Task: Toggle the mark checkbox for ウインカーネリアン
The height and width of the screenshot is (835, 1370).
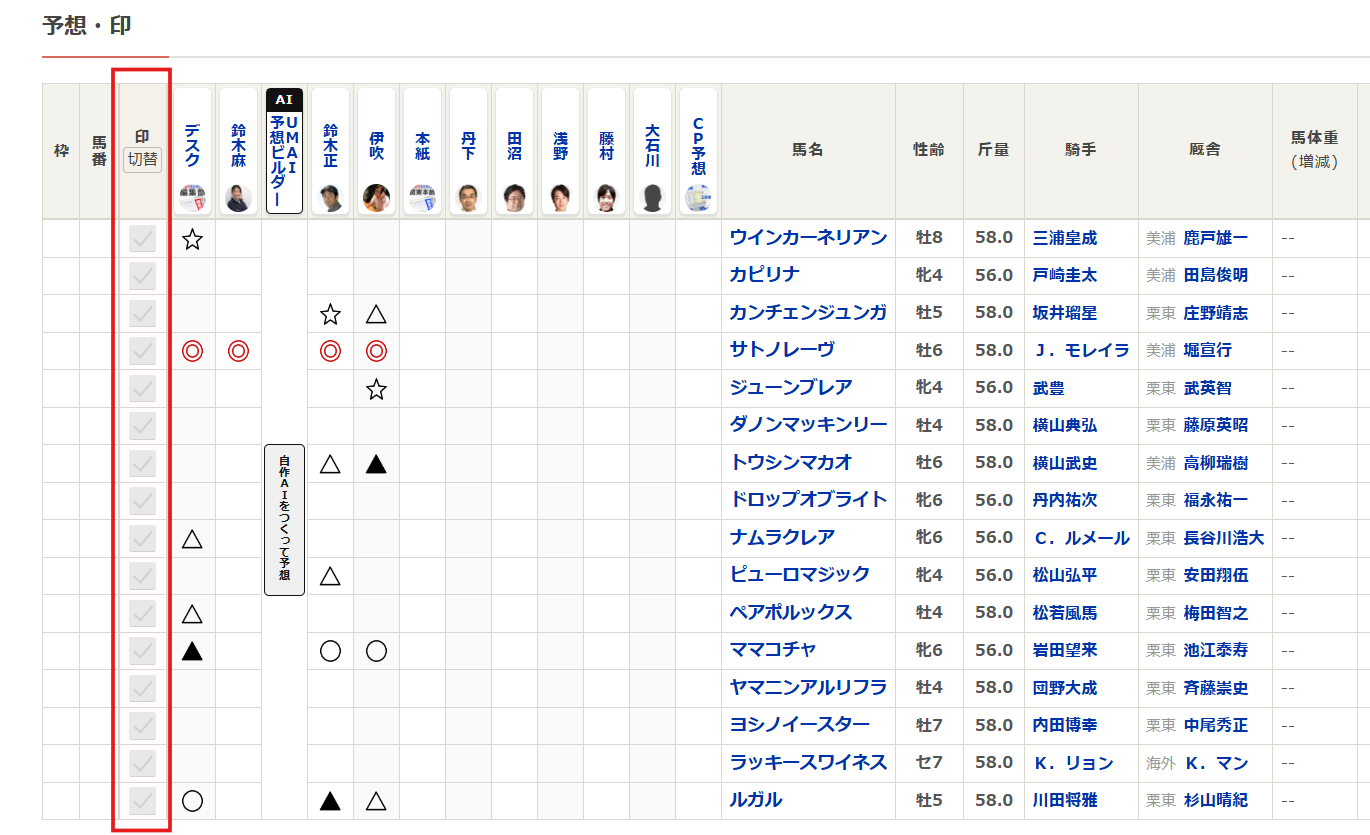Action: (x=143, y=239)
